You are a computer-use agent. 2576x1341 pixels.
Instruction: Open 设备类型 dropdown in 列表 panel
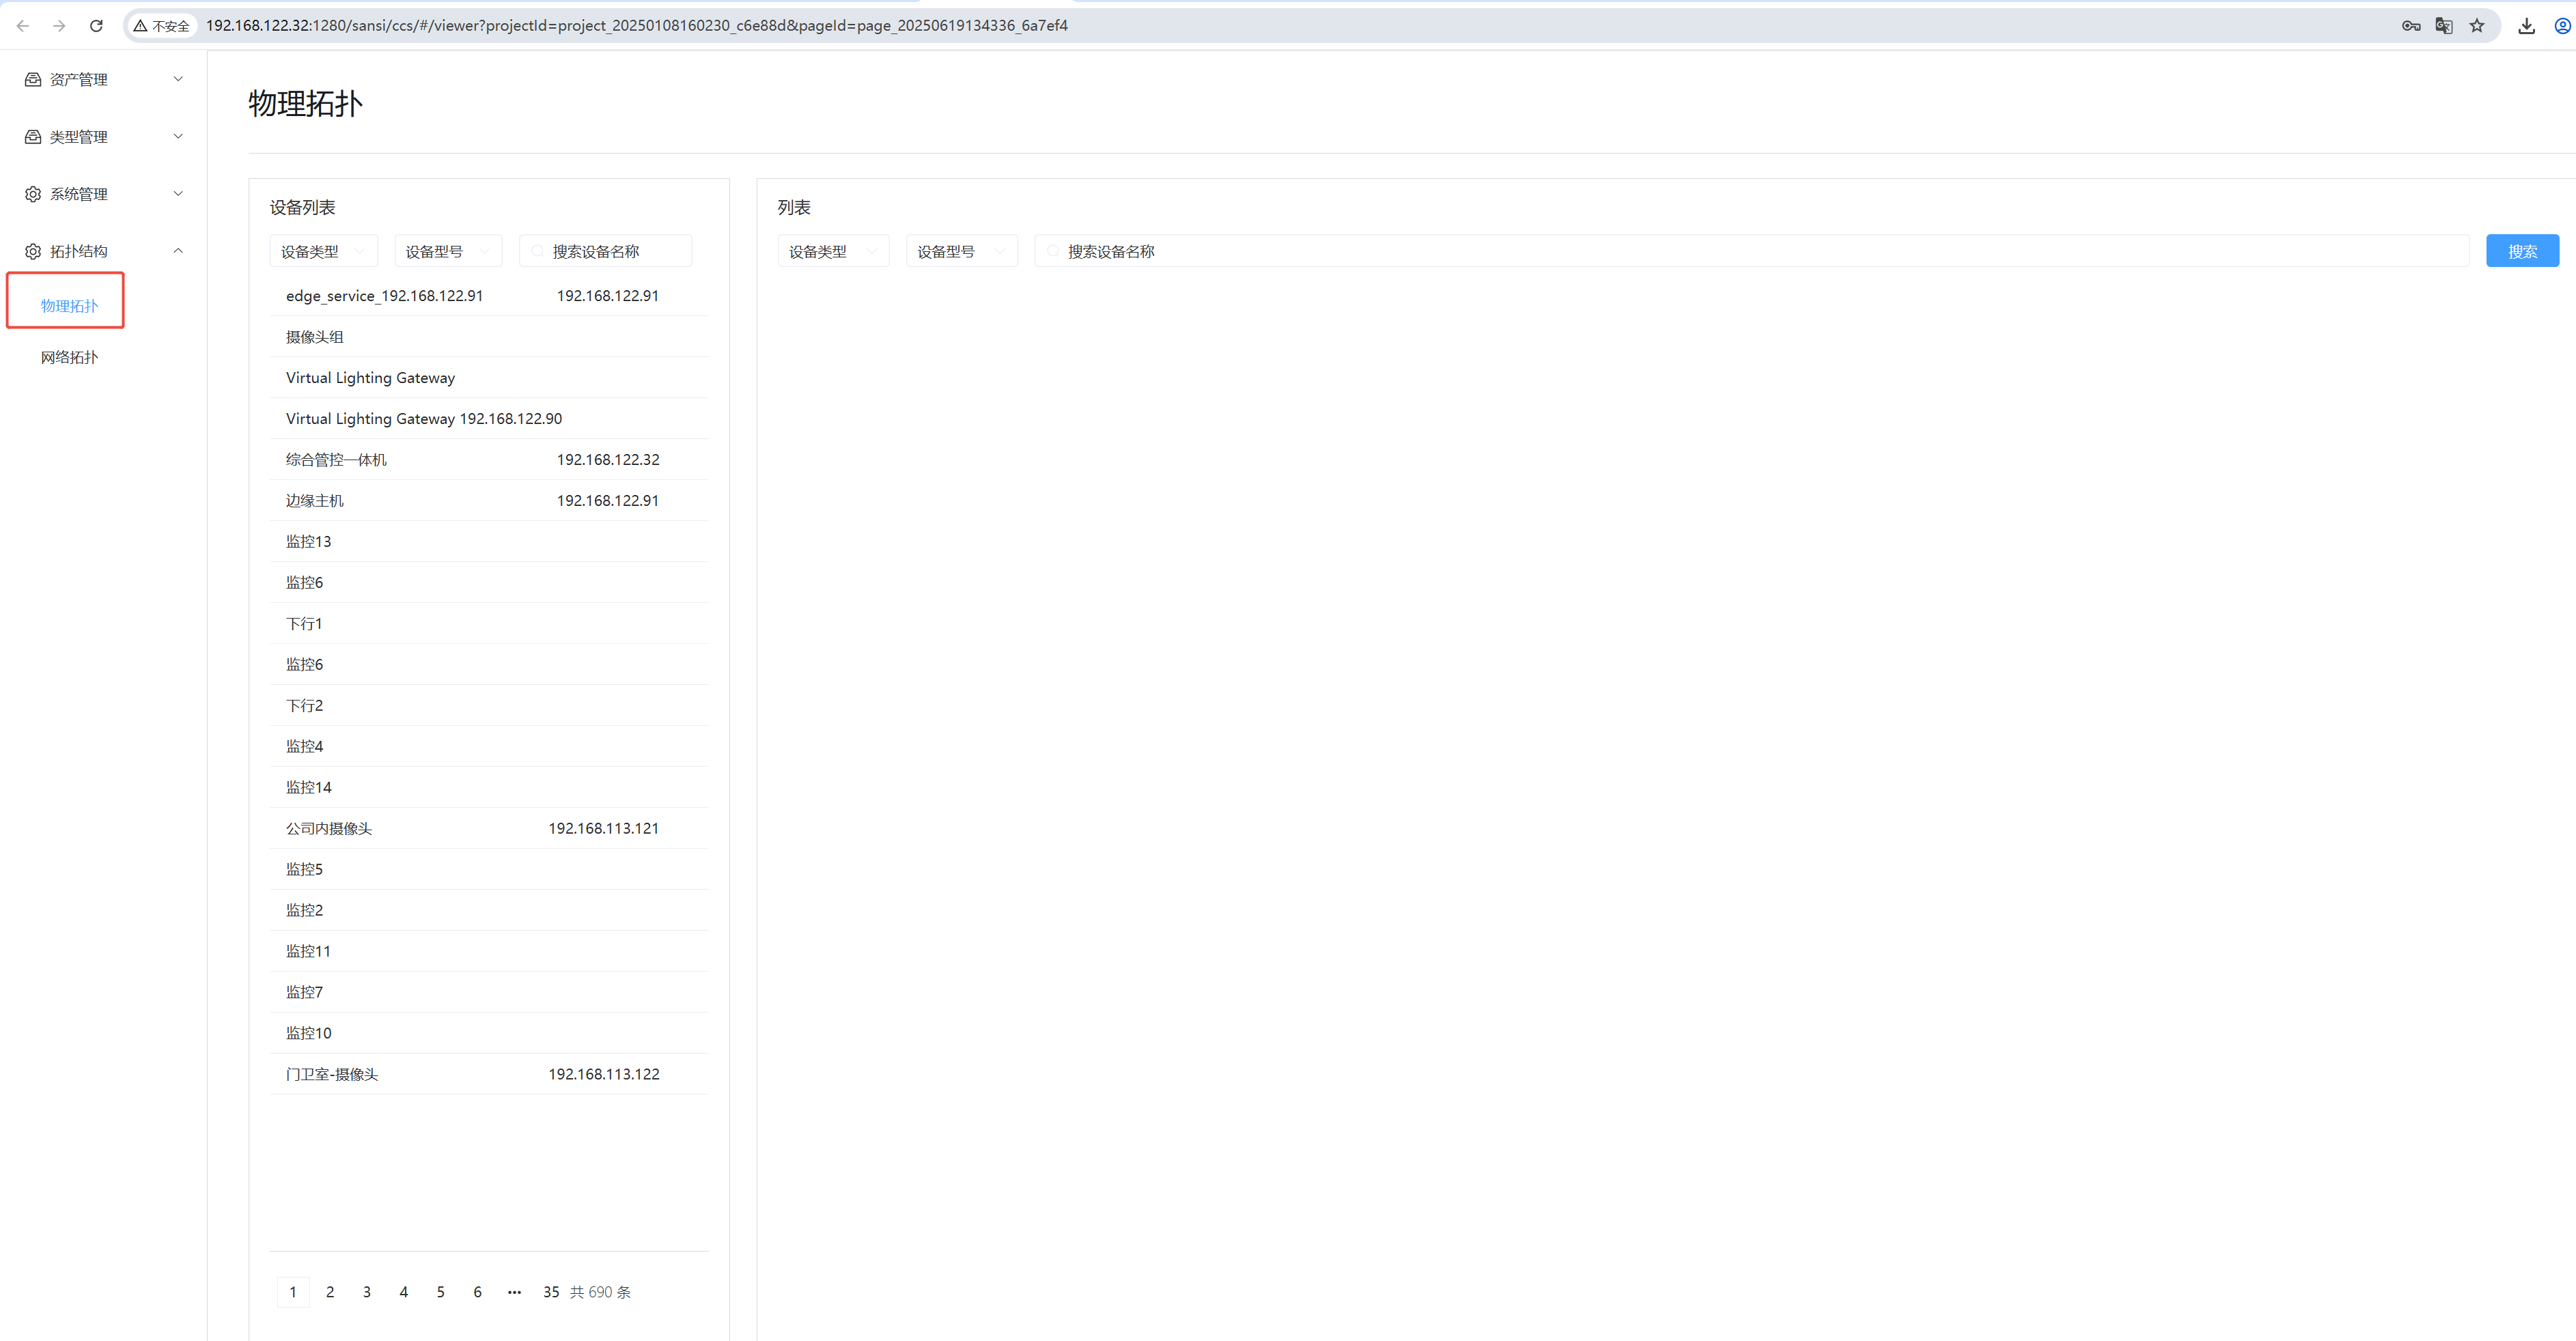pos(833,251)
